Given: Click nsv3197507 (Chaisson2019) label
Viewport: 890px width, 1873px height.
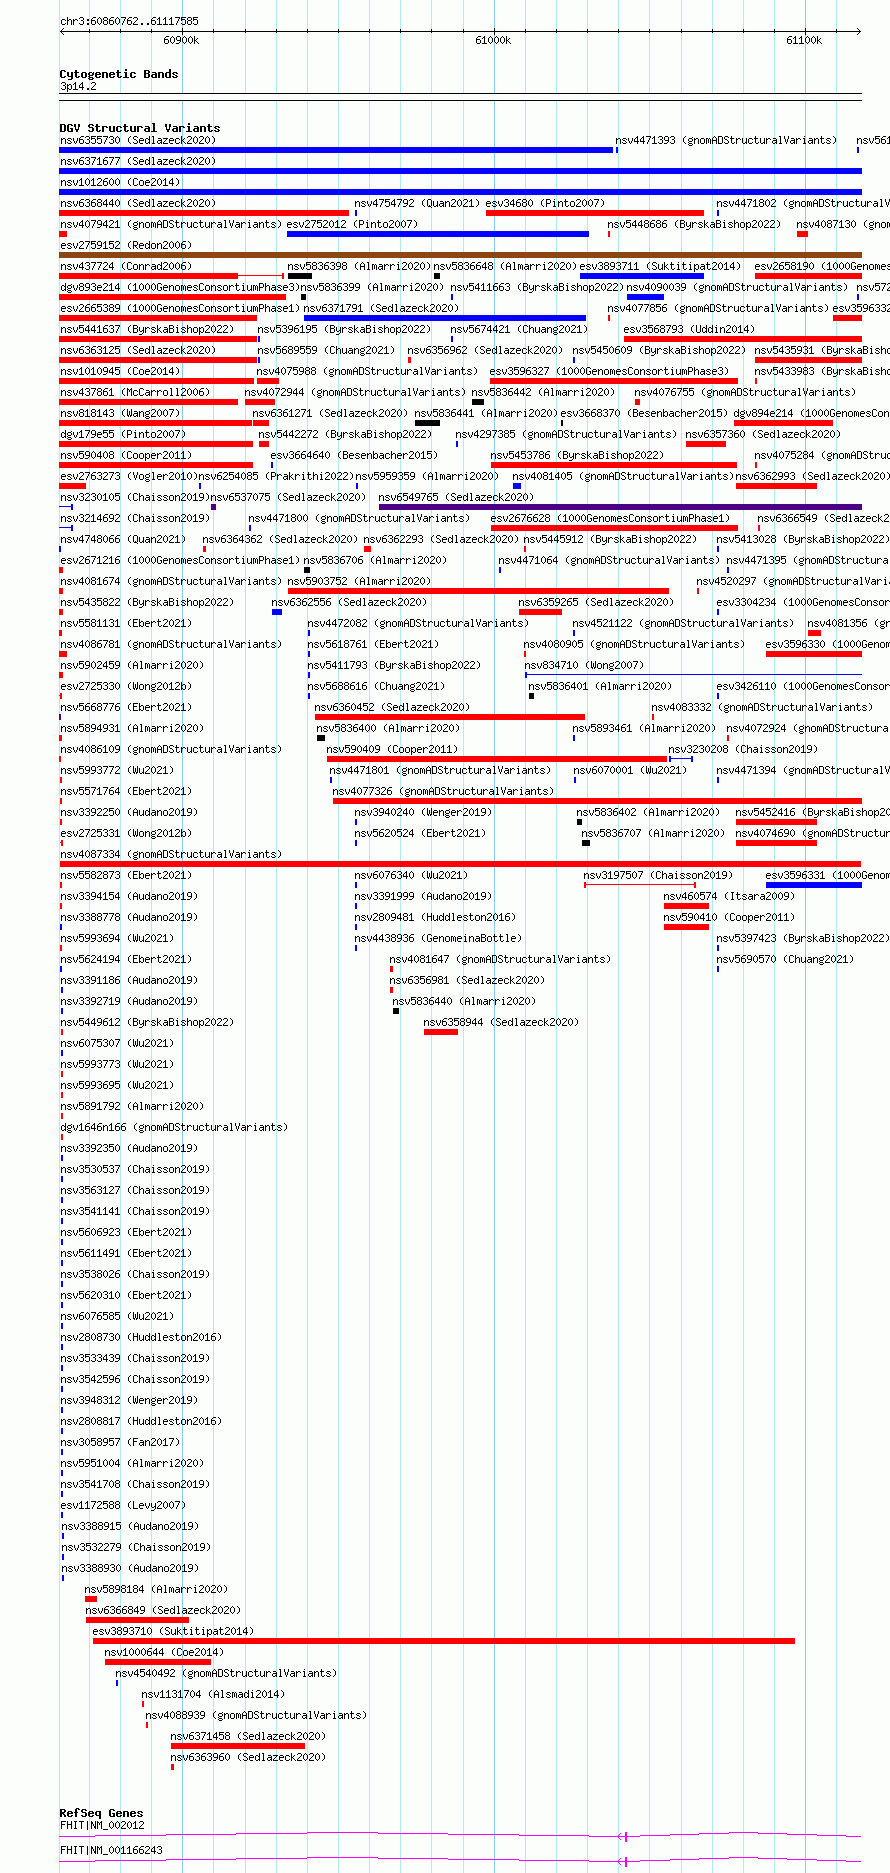Looking at the screenshot, I should point(658,875).
